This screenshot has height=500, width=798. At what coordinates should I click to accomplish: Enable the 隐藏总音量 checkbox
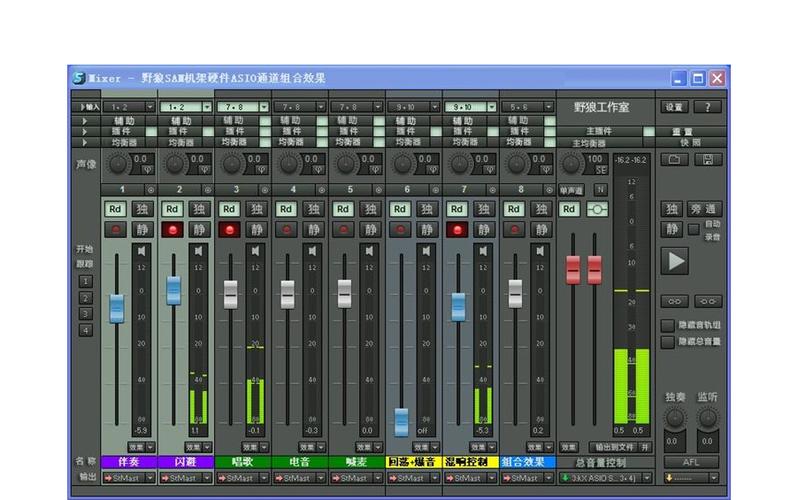[x=667, y=342]
